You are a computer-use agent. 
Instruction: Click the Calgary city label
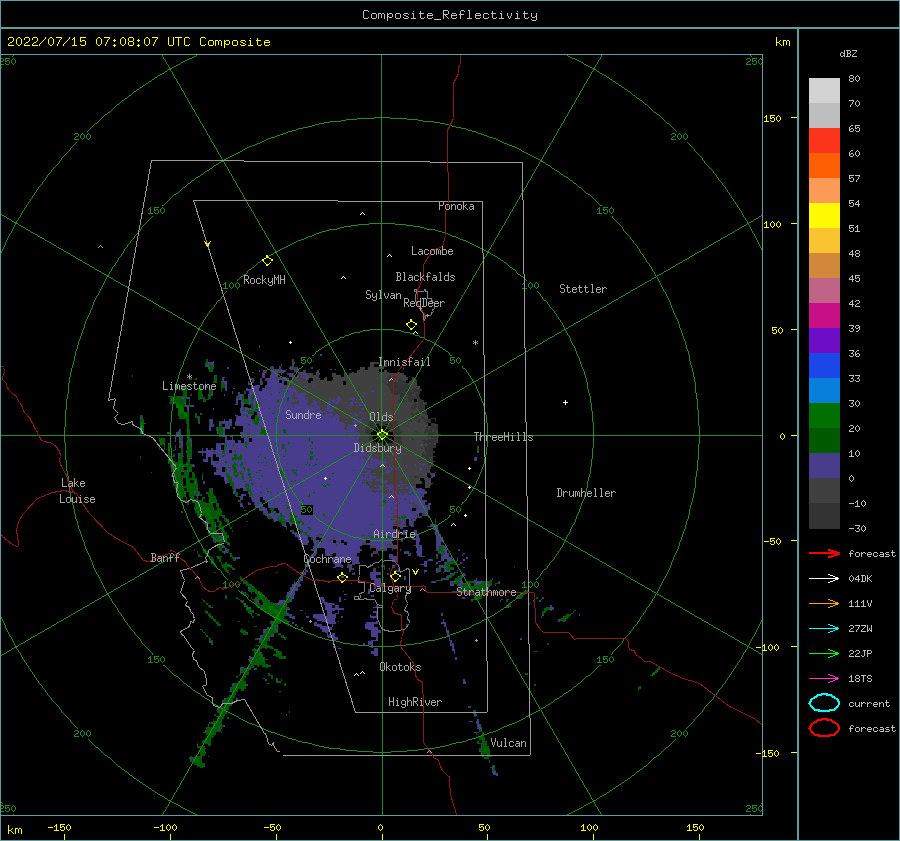(390, 588)
